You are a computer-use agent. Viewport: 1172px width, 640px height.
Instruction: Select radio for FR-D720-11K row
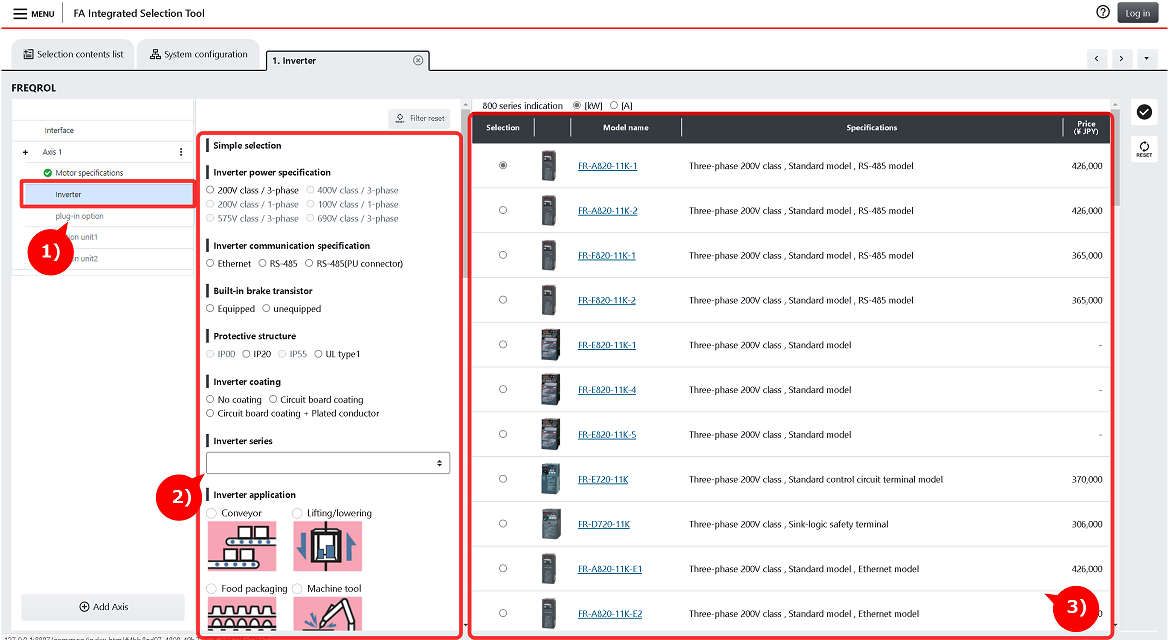coord(503,524)
